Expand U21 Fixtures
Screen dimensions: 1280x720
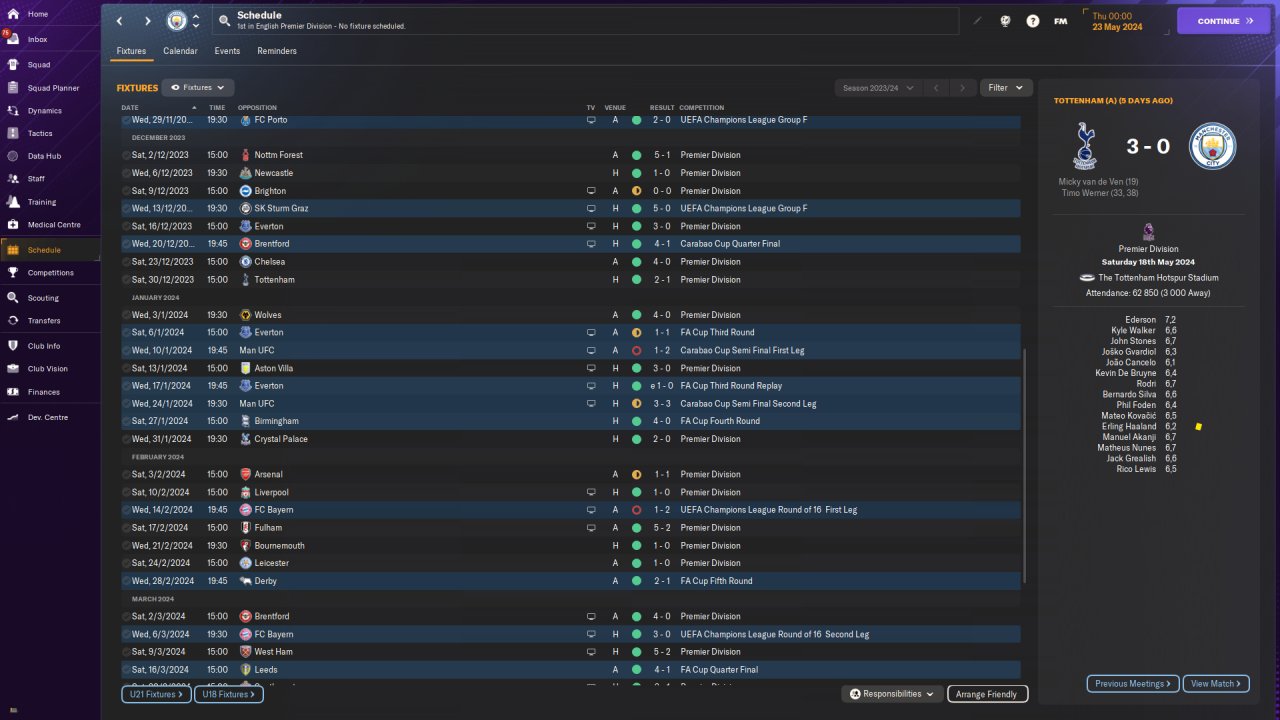click(156, 694)
